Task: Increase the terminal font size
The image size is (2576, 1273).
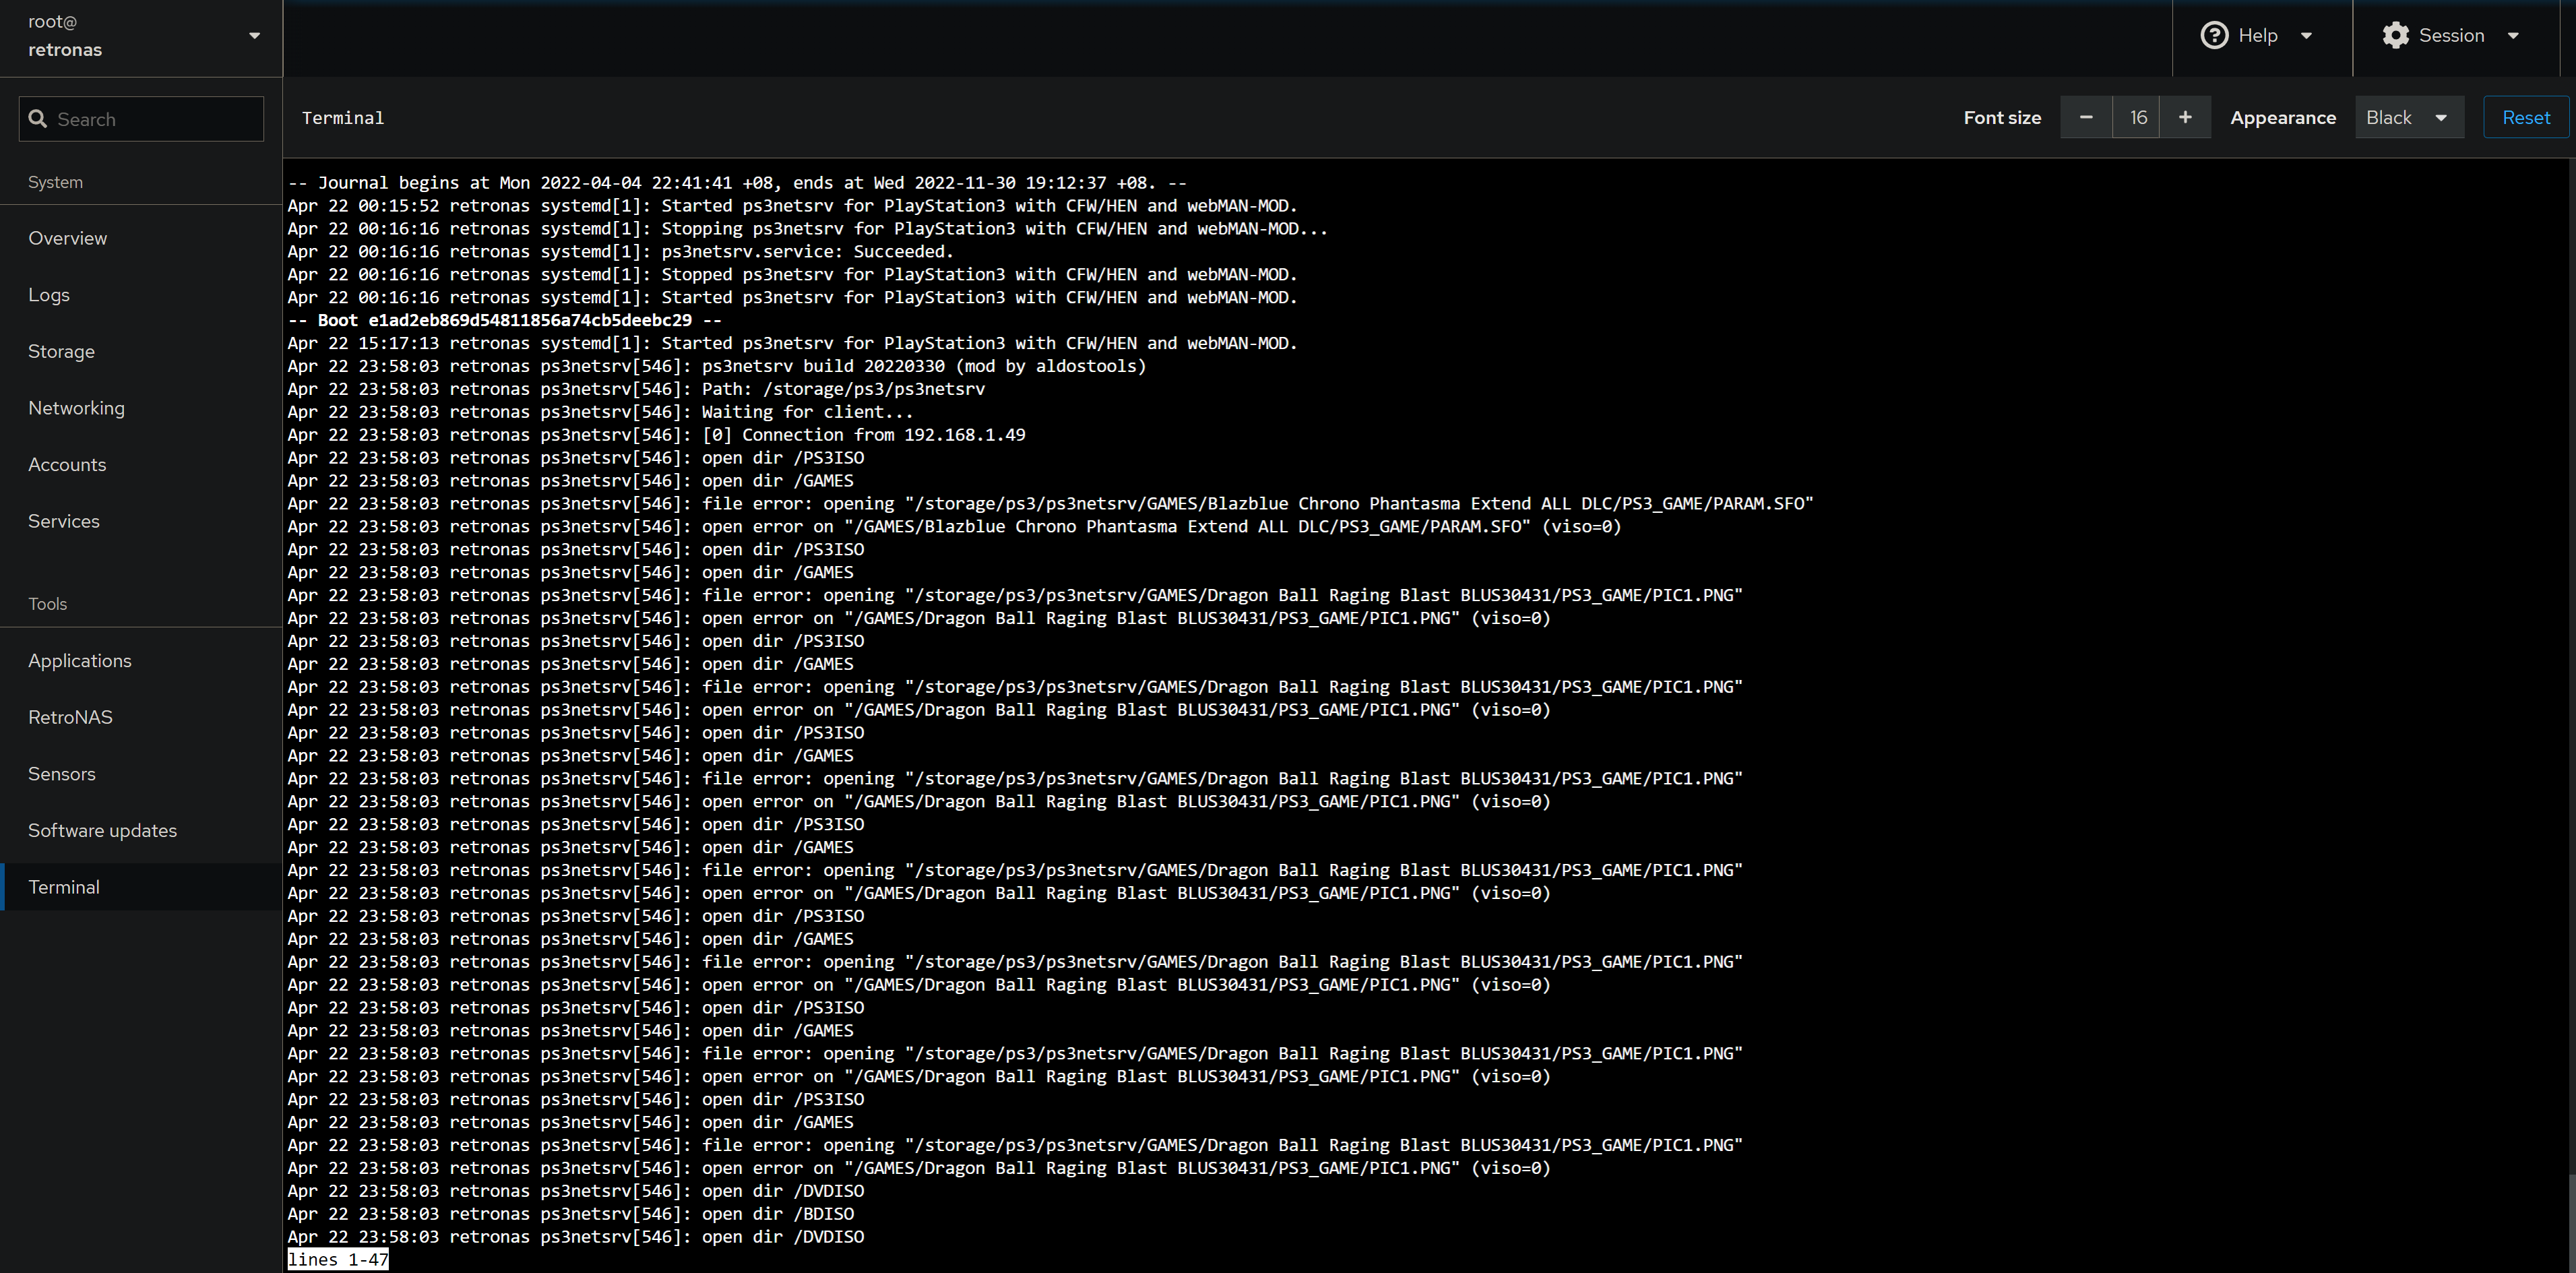Action: coord(2185,117)
